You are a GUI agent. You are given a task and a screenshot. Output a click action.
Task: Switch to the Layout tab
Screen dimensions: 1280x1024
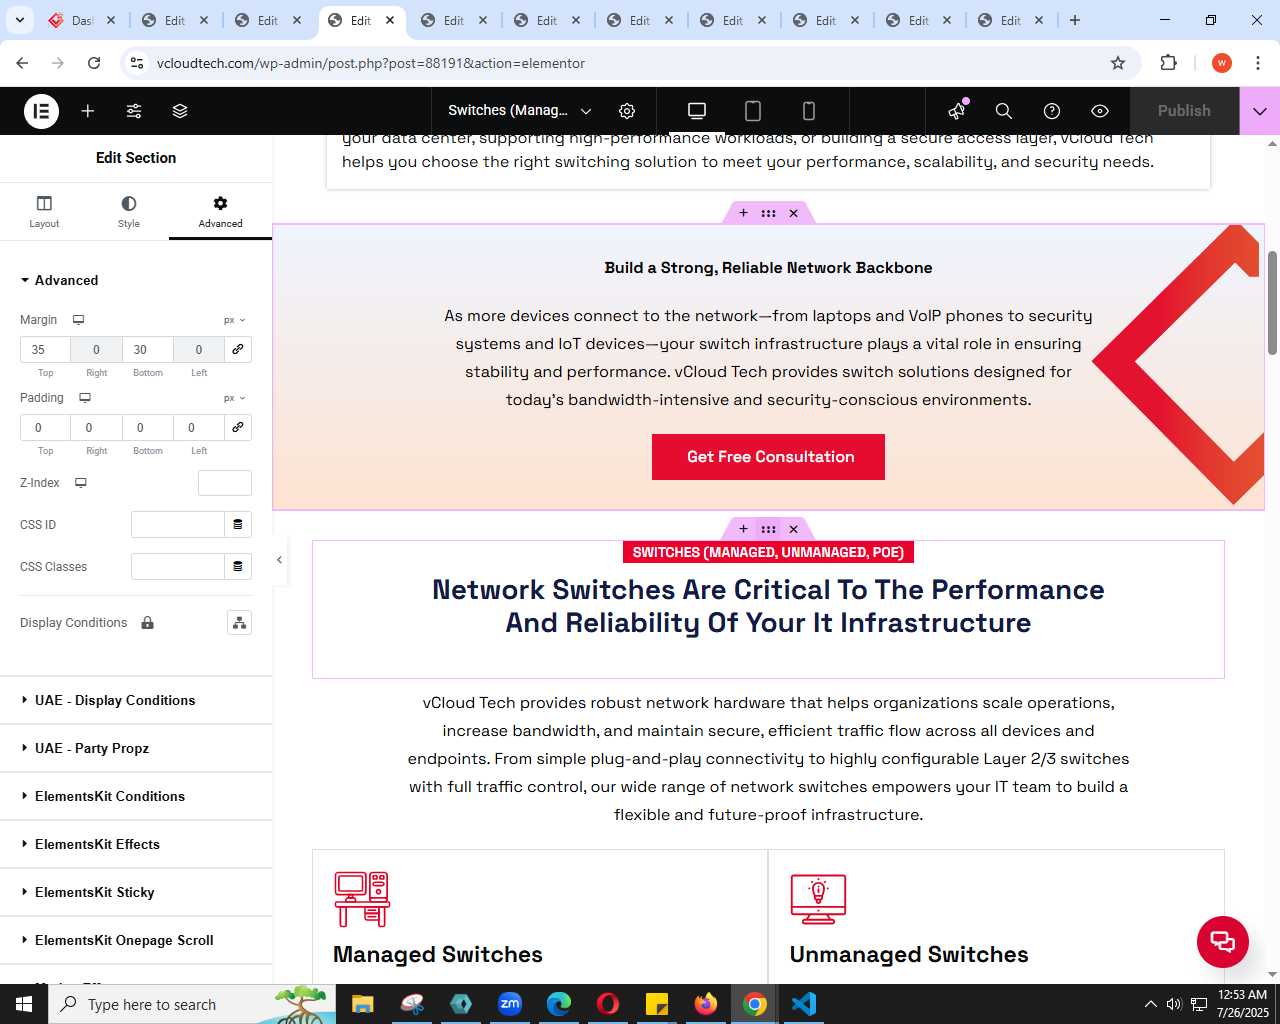(44, 211)
